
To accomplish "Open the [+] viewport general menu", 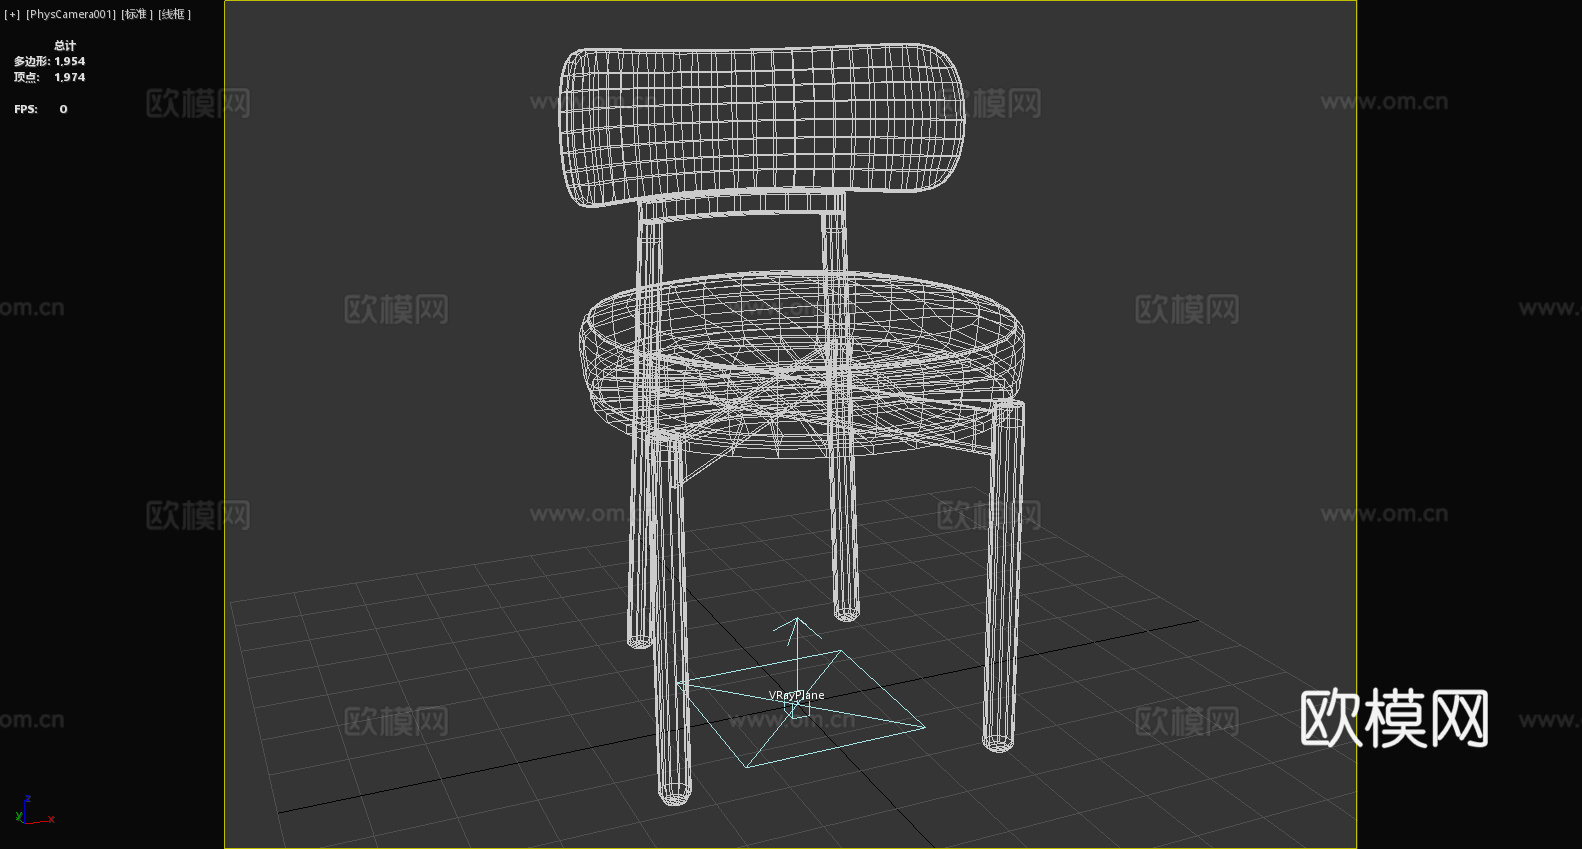I will tap(12, 14).
